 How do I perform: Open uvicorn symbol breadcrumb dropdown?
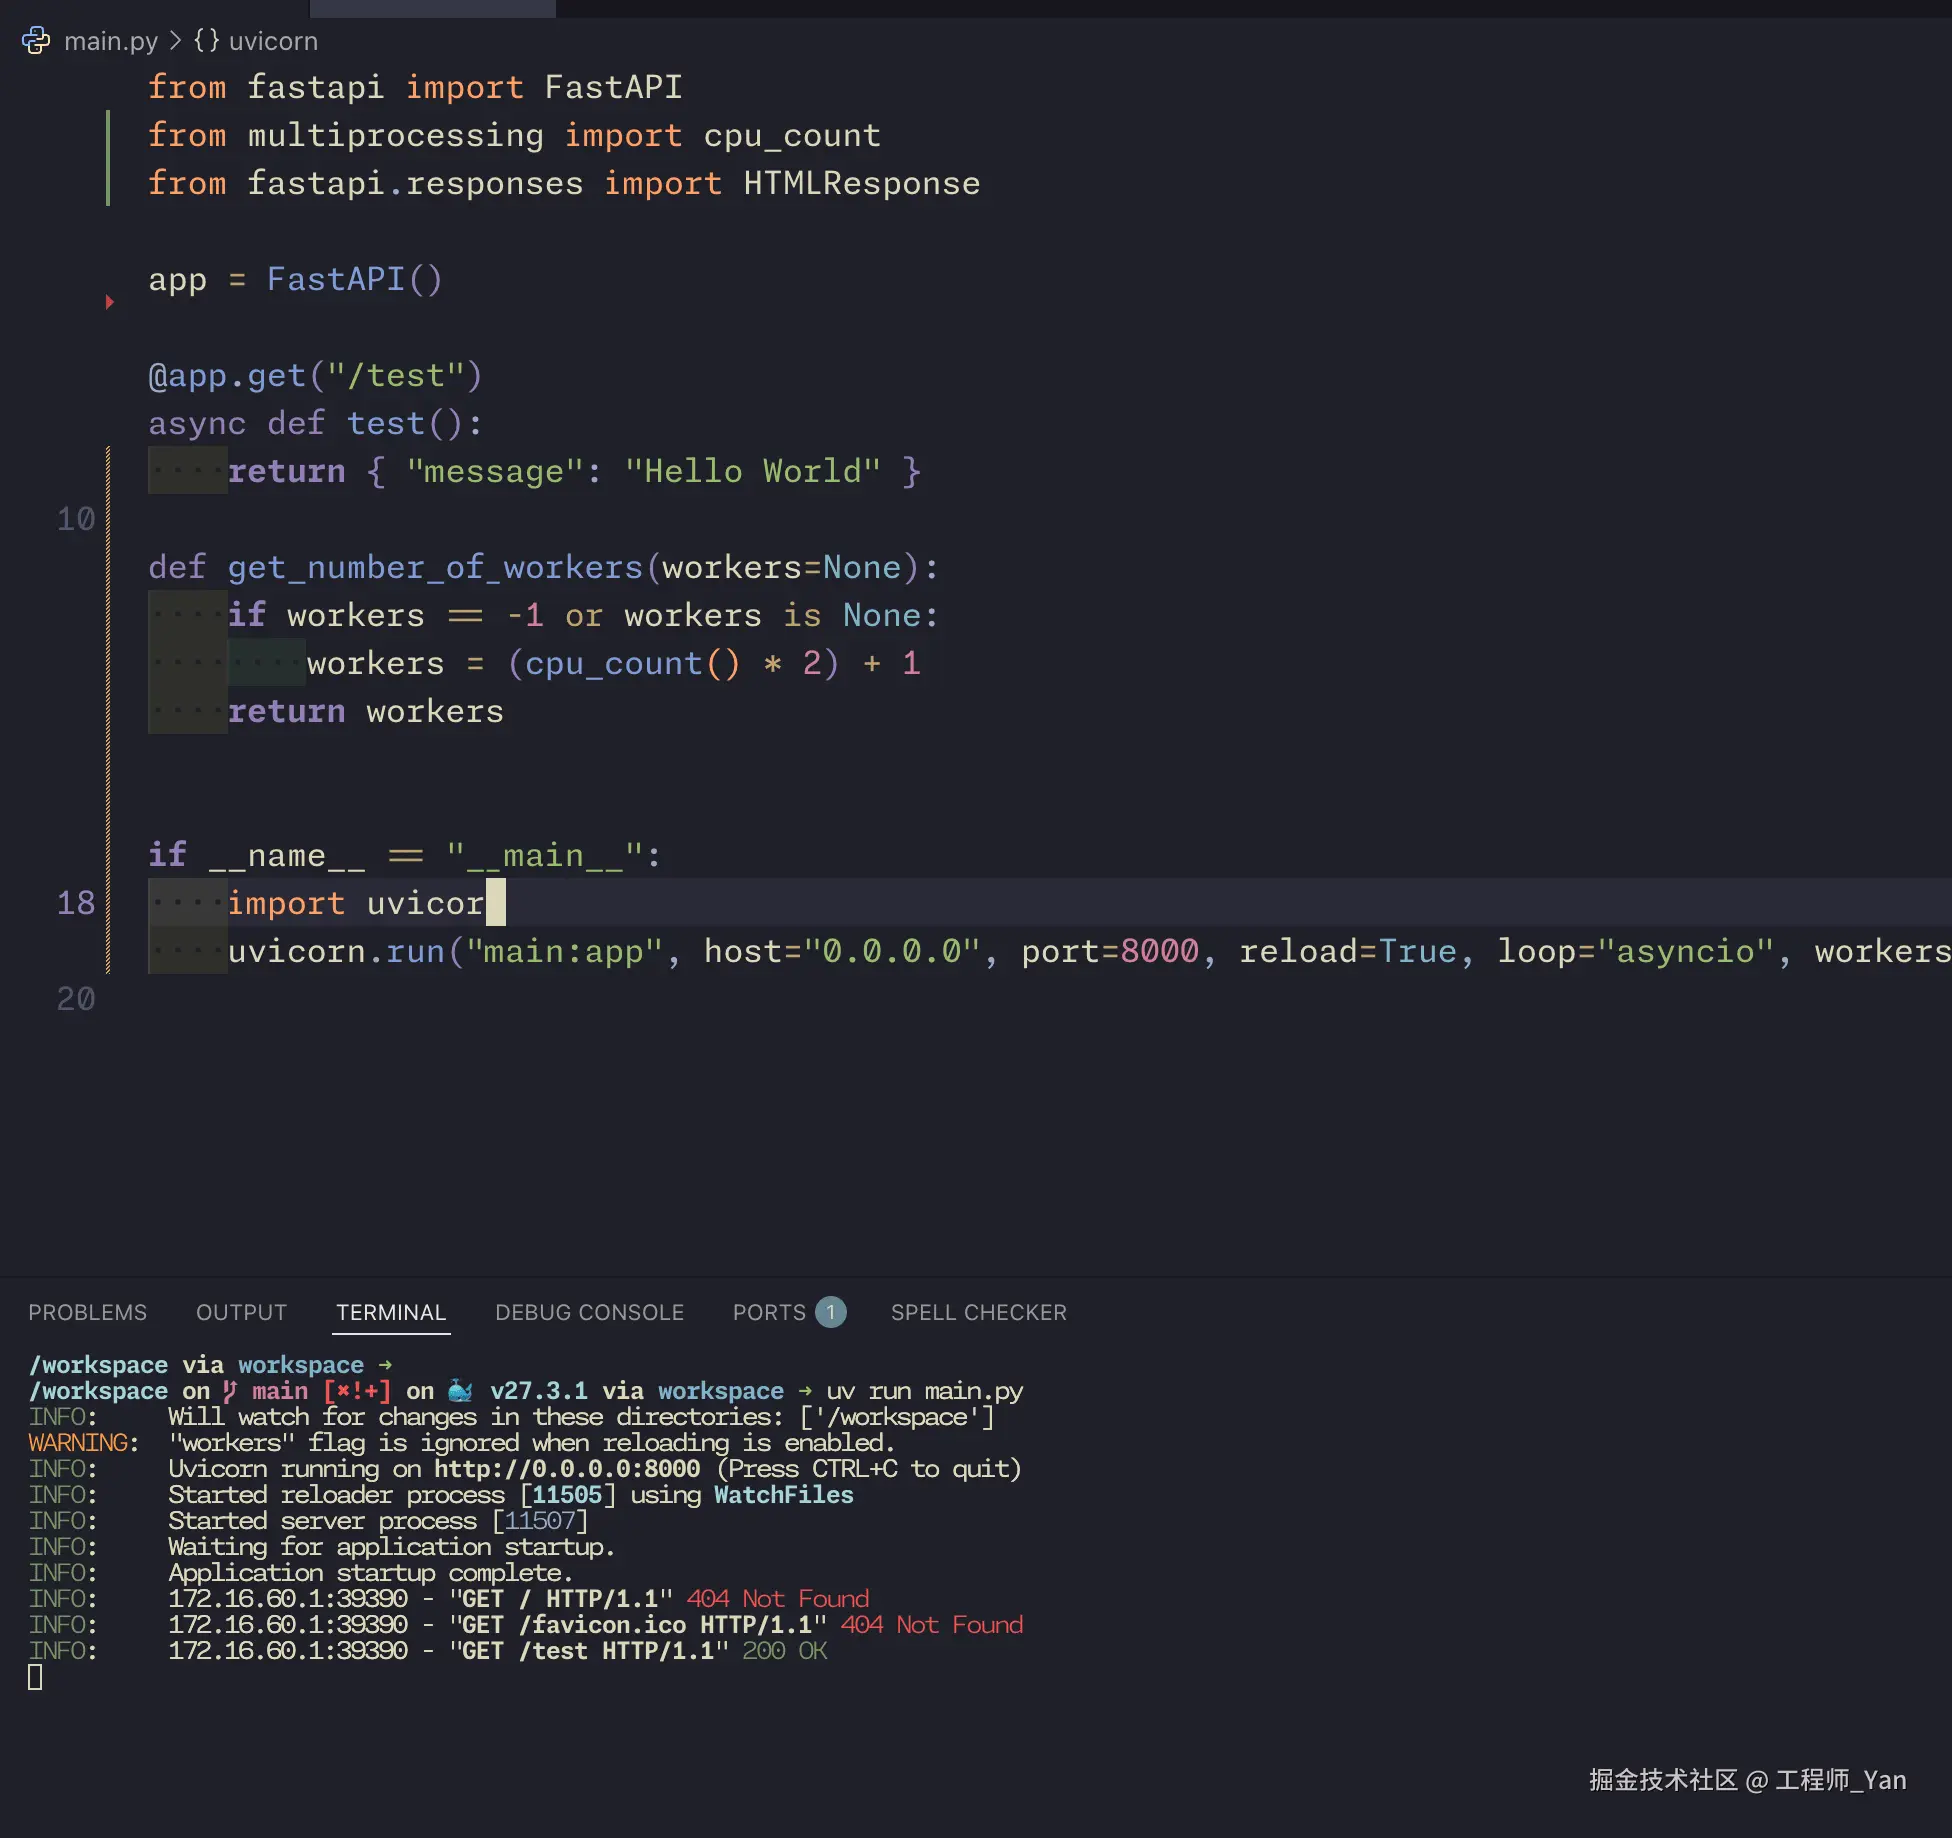(x=272, y=41)
